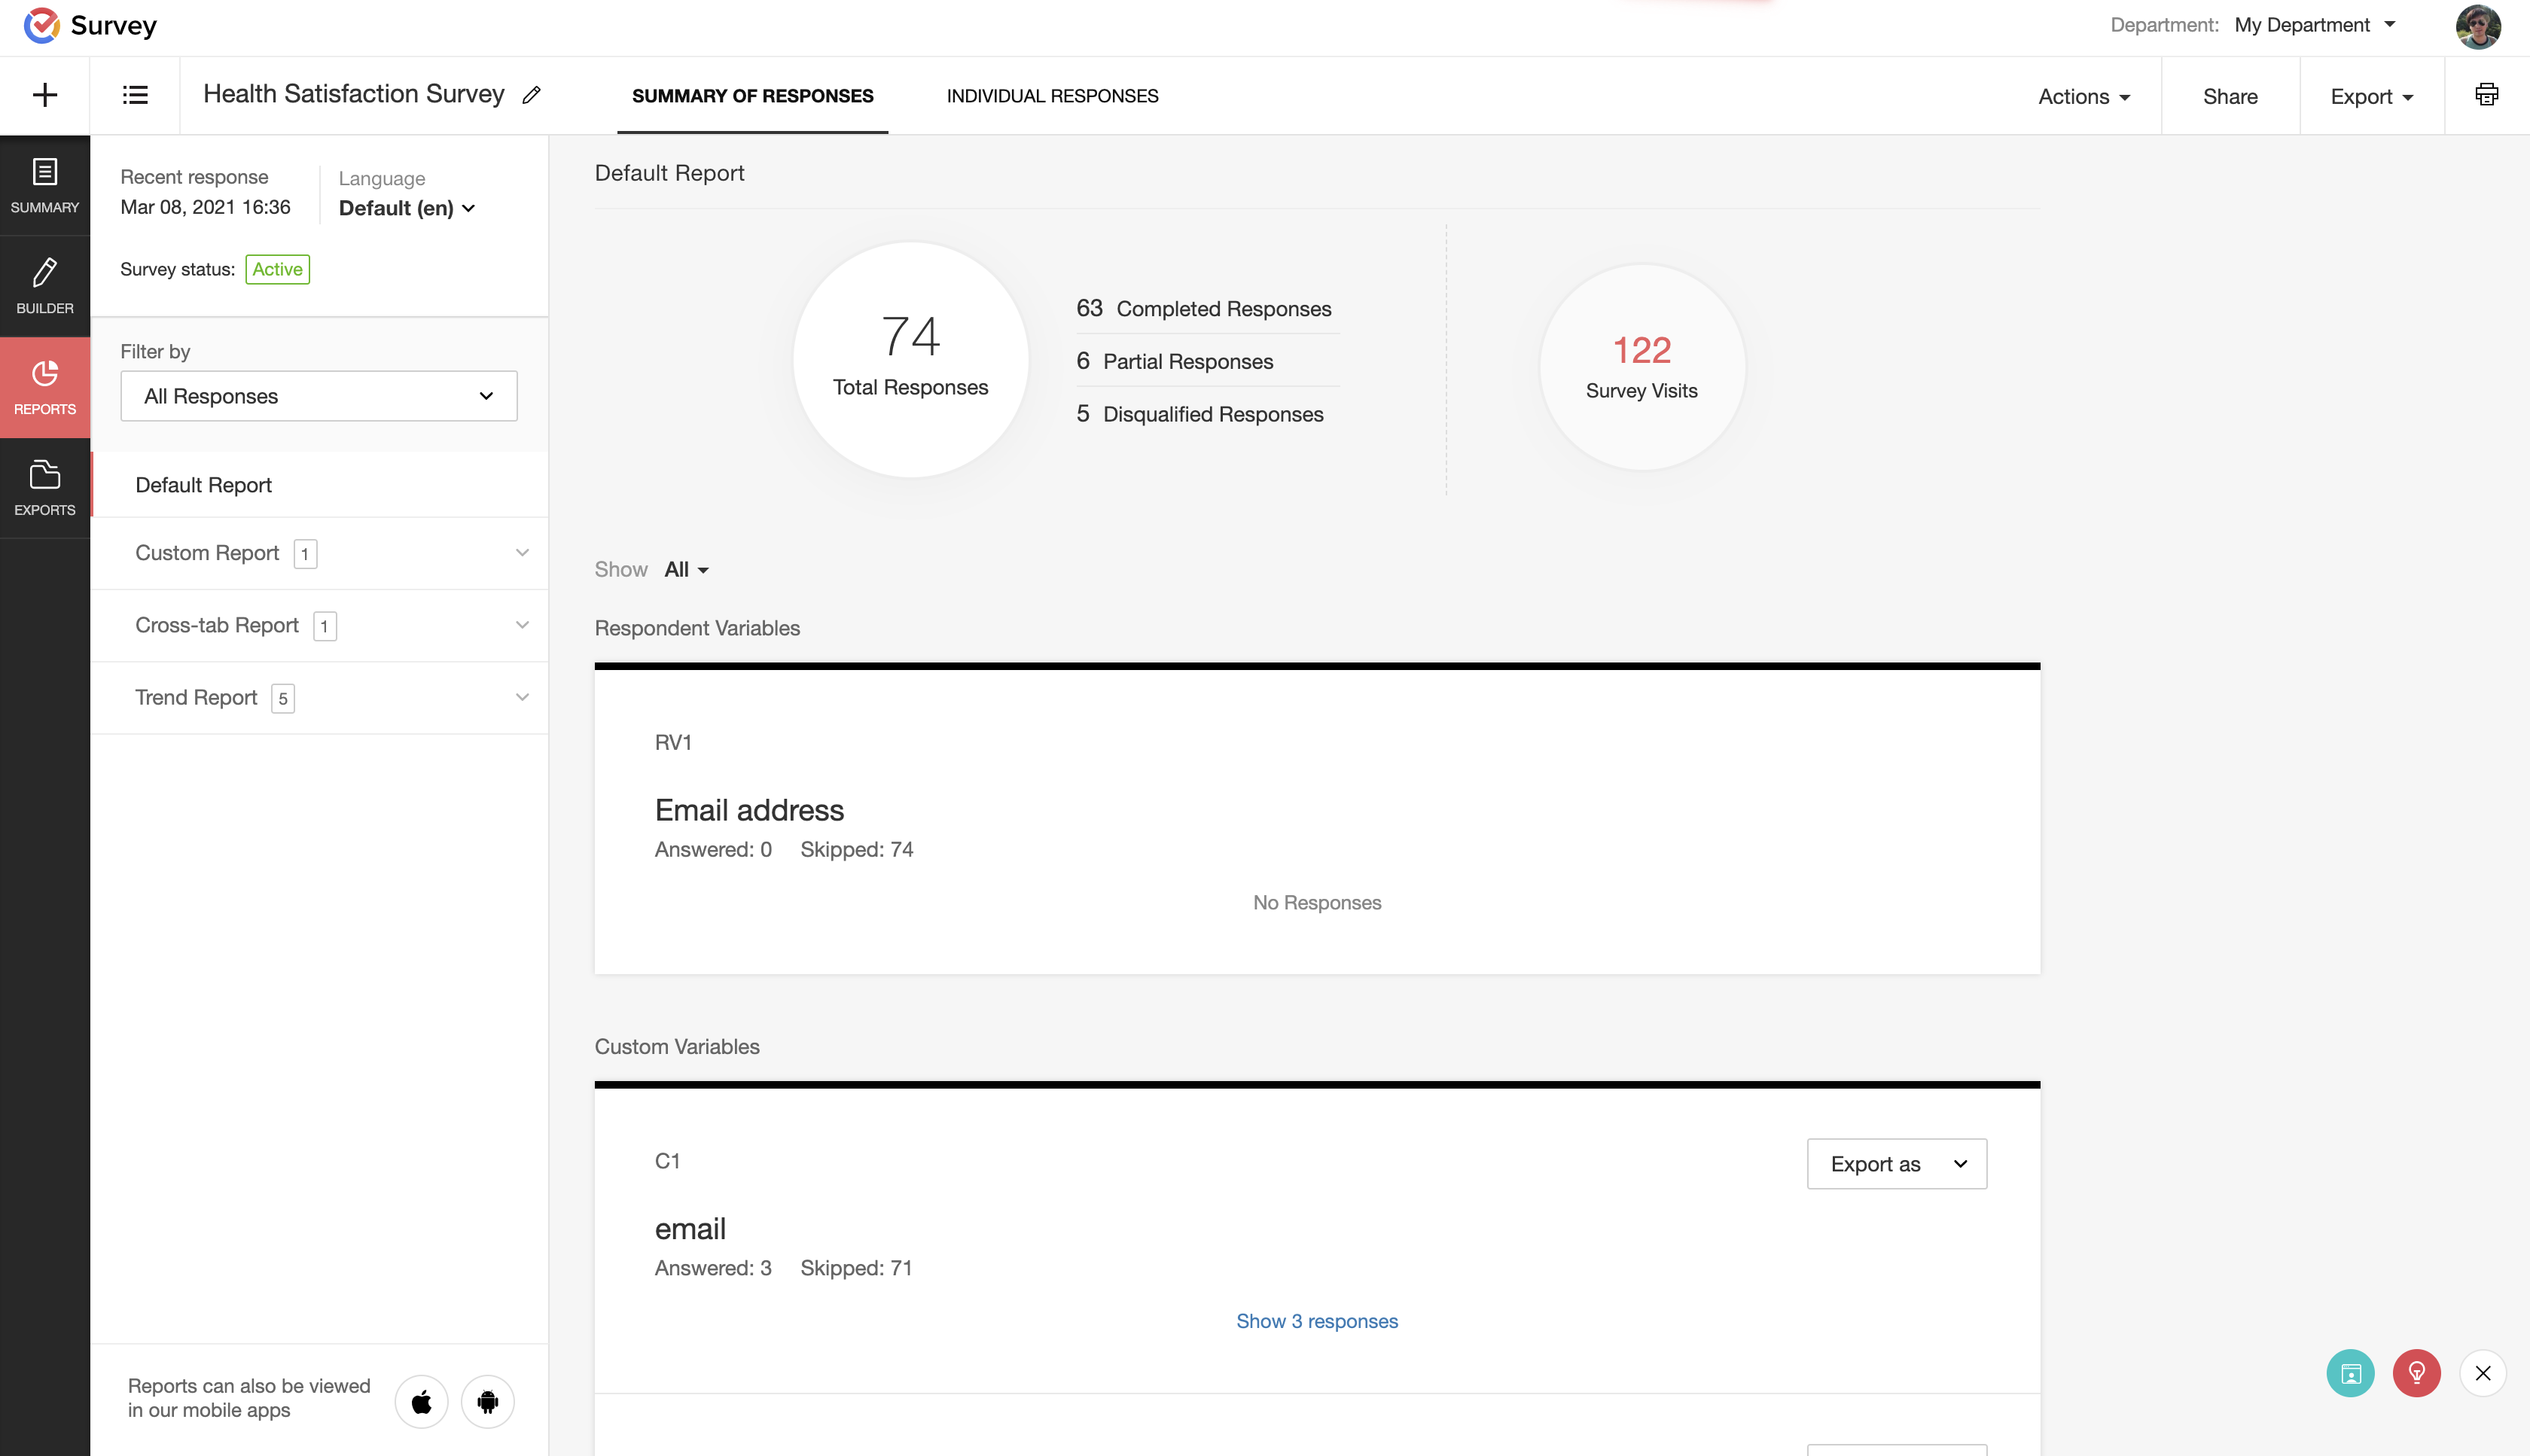The height and width of the screenshot is (1456, 2530).
Task: Open Builder in the sidebar
Action: (x=45, y=286)
